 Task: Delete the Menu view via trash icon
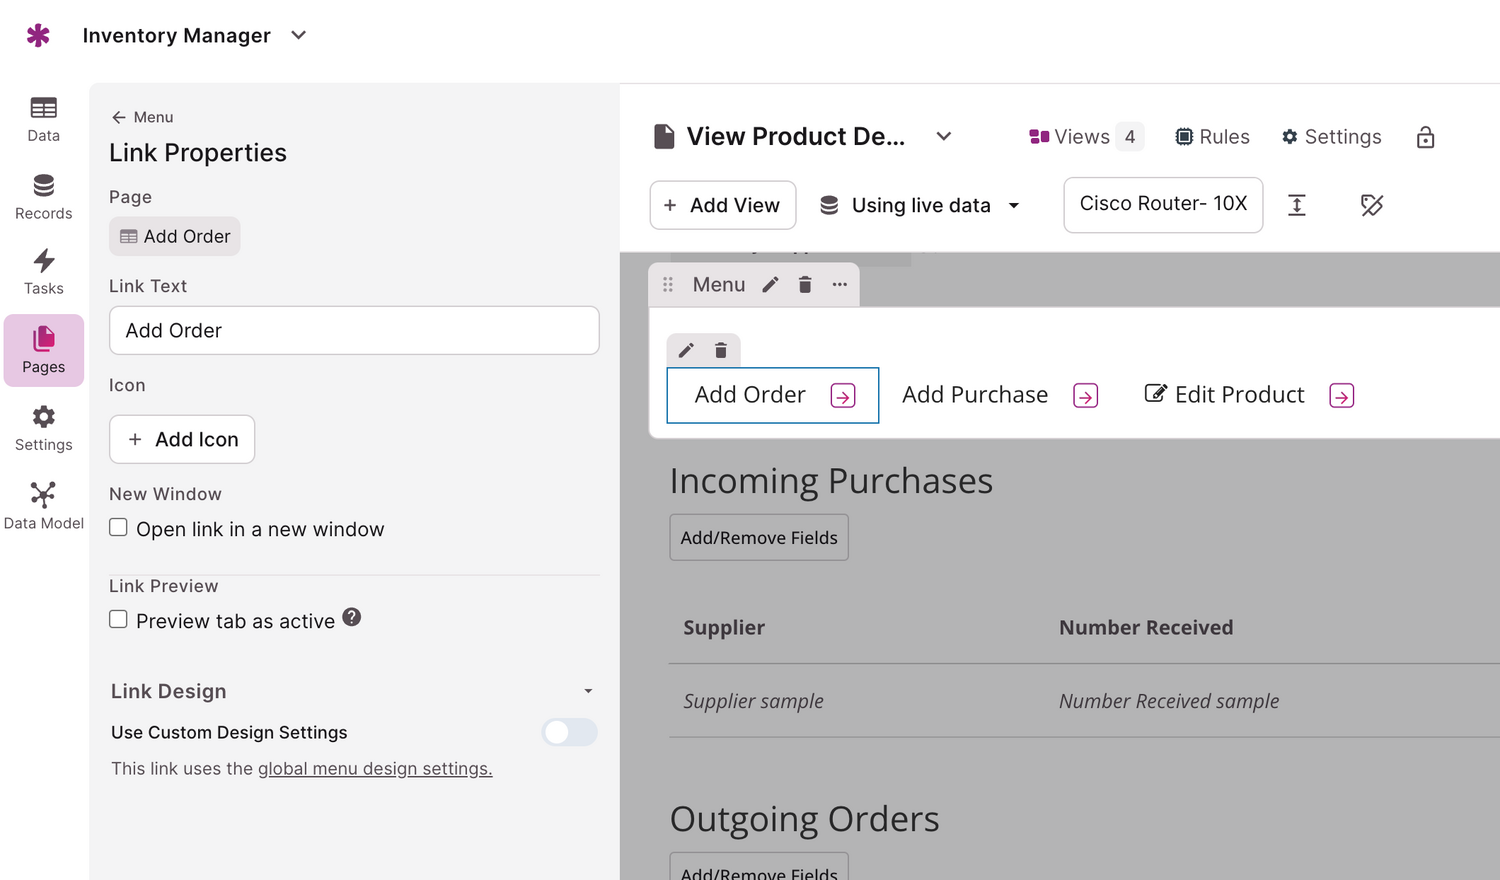[x=805, y=285]
